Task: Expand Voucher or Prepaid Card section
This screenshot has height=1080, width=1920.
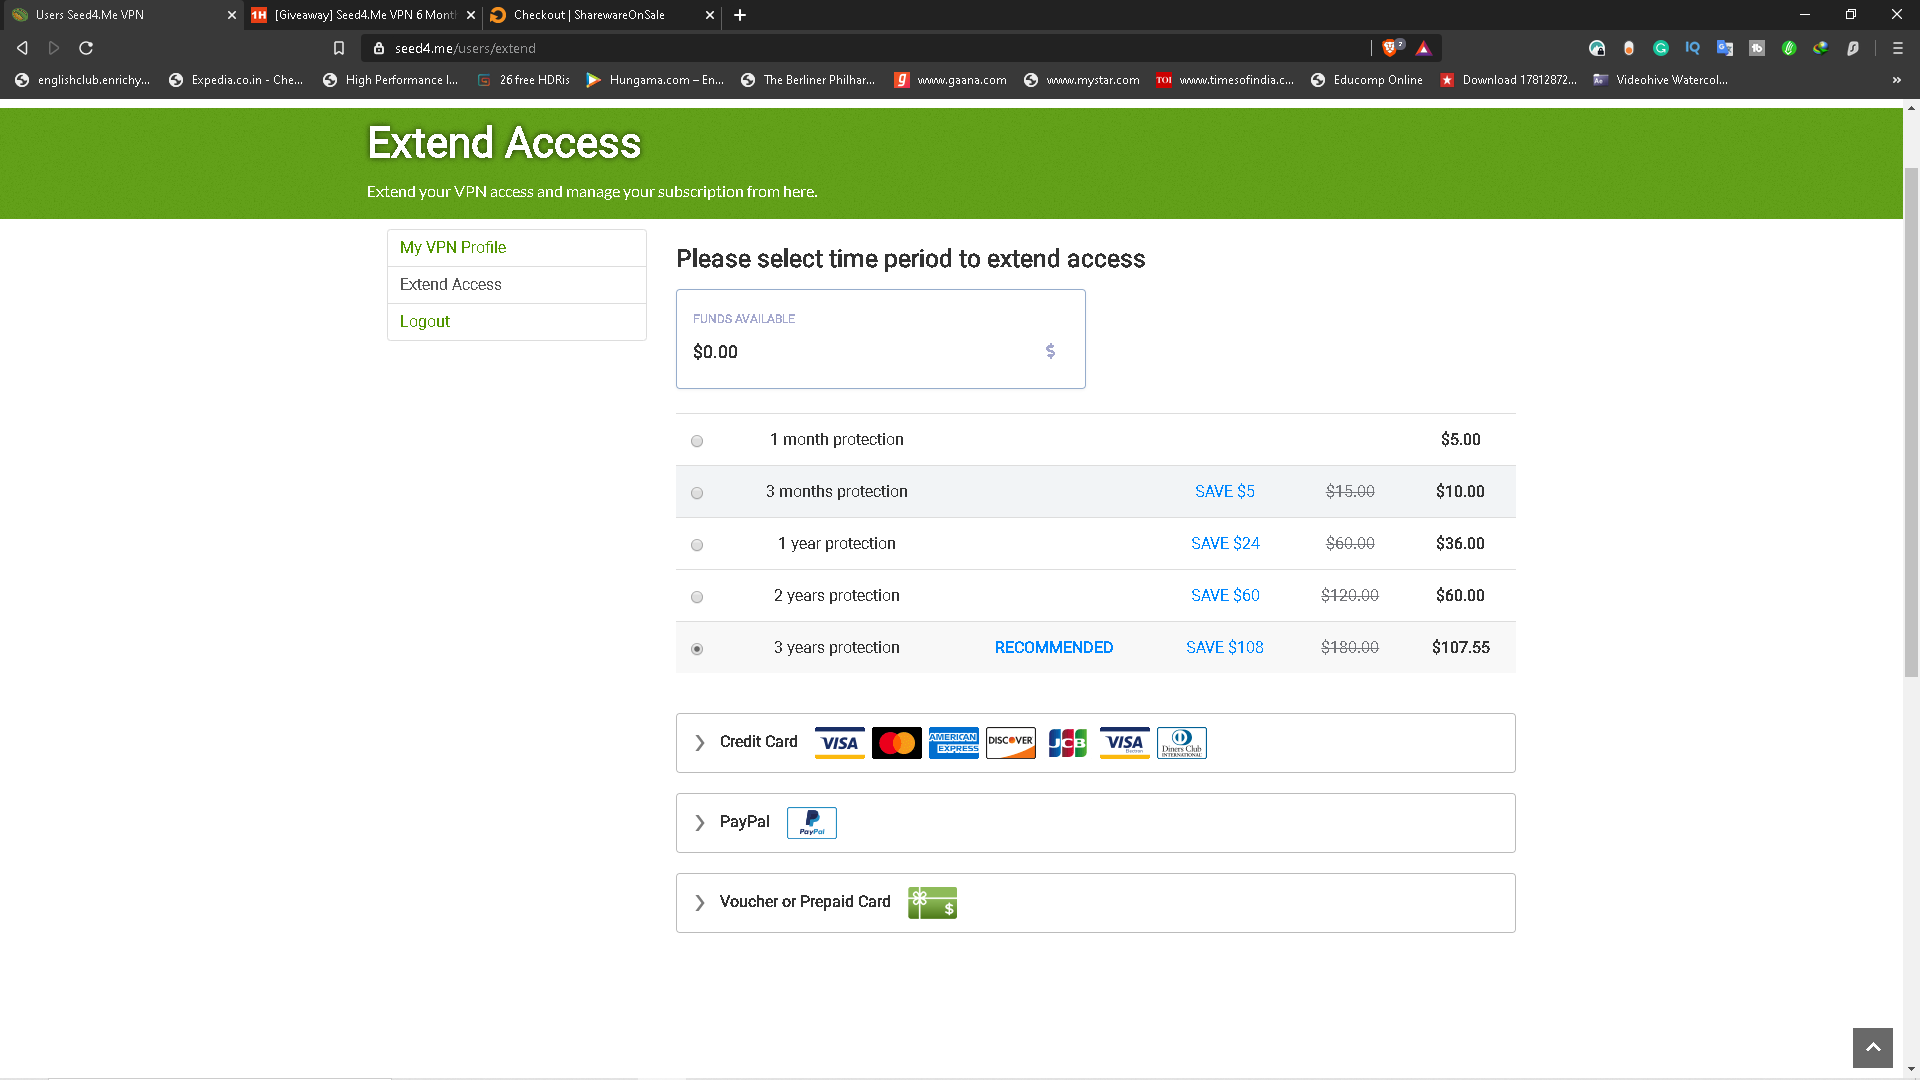Action: tap(804, 902)
